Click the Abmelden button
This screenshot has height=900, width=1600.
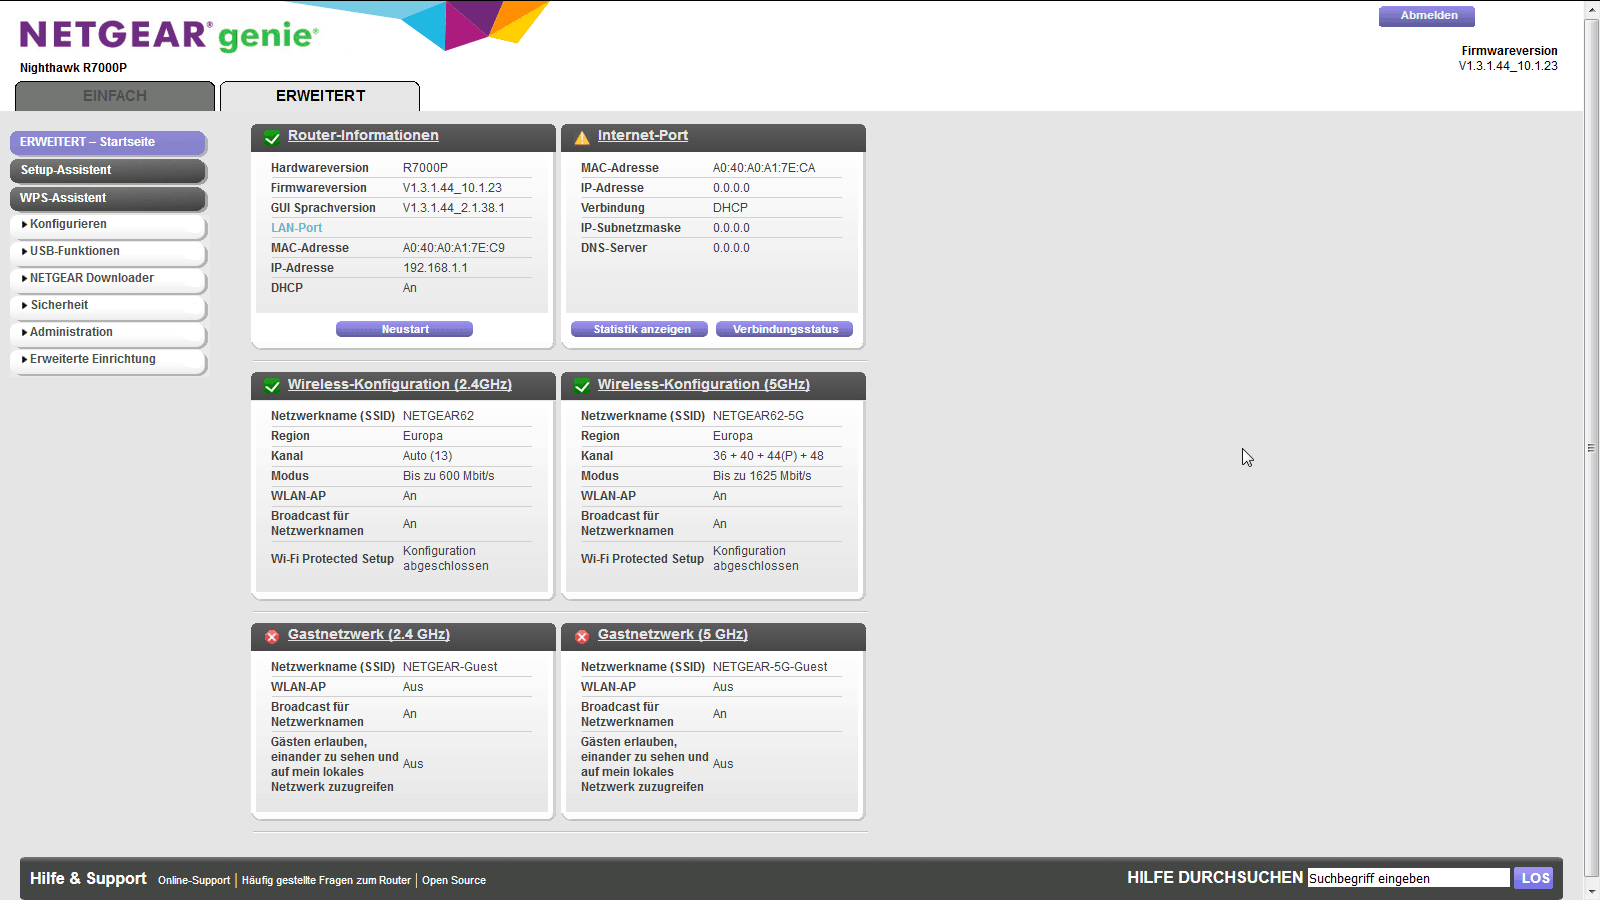1427,15
